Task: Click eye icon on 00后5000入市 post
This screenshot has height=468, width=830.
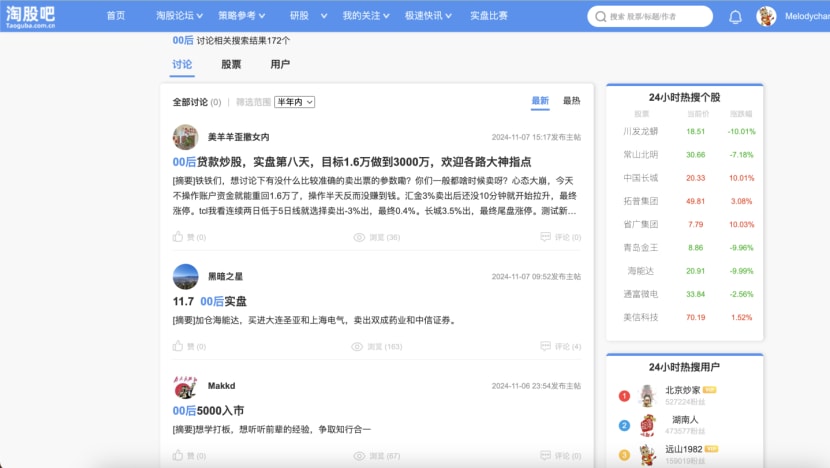Action: click(x=359, y=456)
